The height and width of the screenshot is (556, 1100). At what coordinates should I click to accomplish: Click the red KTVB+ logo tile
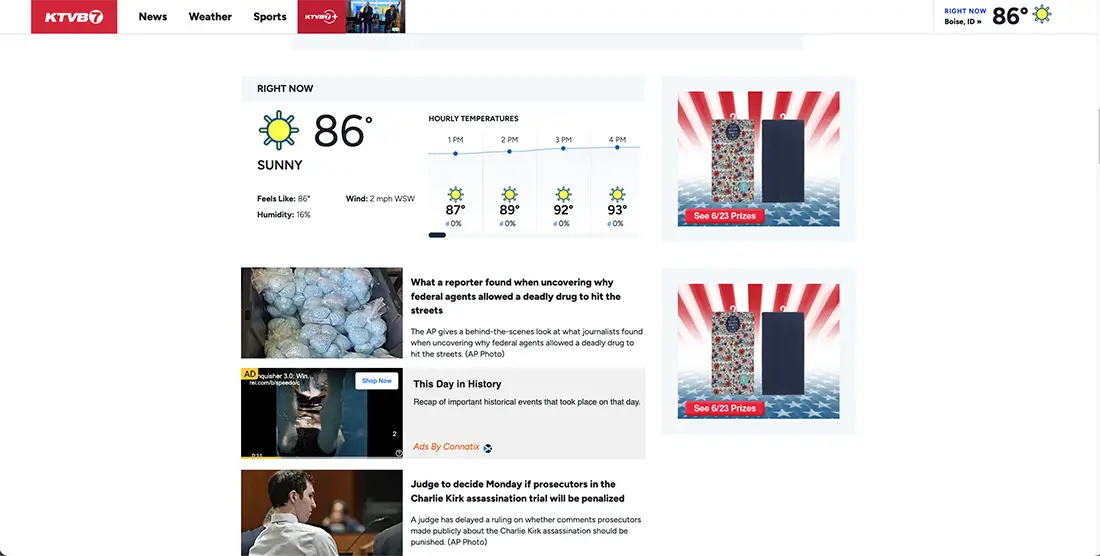pyautogui.click(x=322, y=17)
